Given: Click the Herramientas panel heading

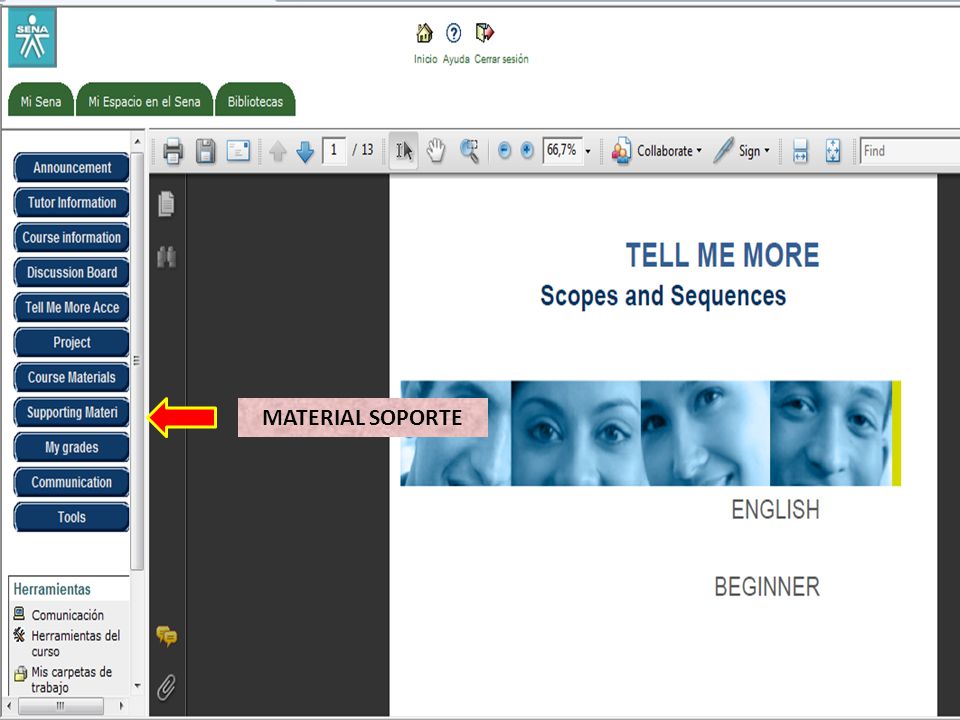Looking at the screenshot, I should pyautogui.click(x=52, y=589).
